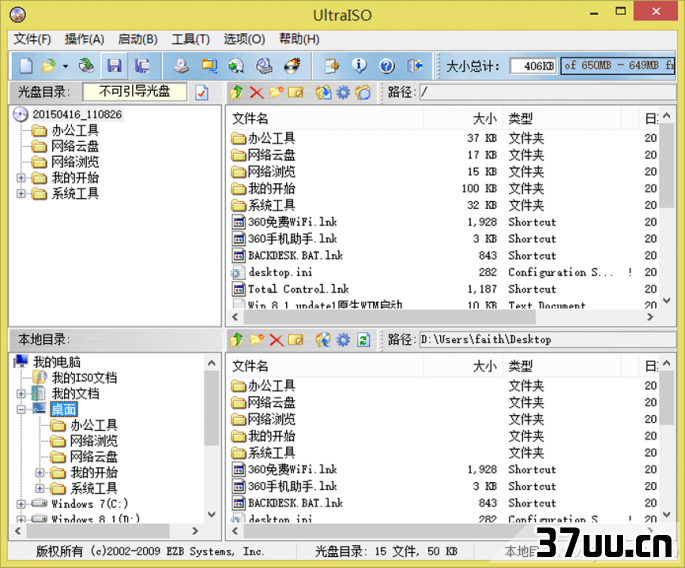Click local directory settings gear icon
Viewport: 685px width, 568px height.
343,339
